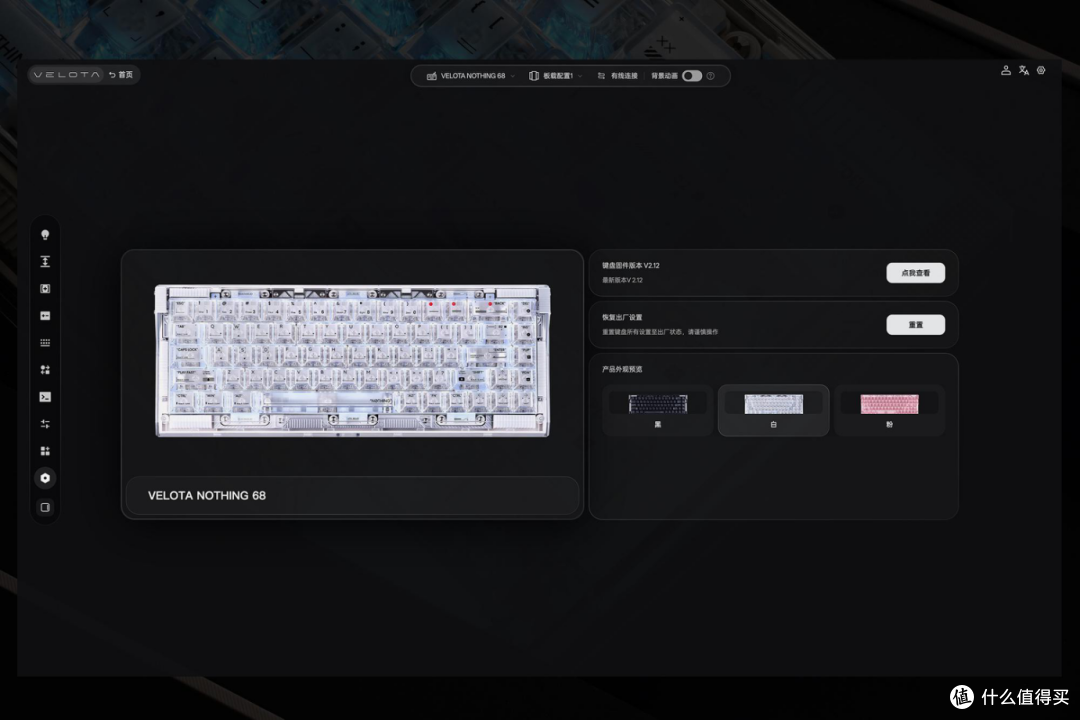Click the panel toggle icon at sidebar bottom
This screenshot has height=720, width=1080.
tap(45, 508)
